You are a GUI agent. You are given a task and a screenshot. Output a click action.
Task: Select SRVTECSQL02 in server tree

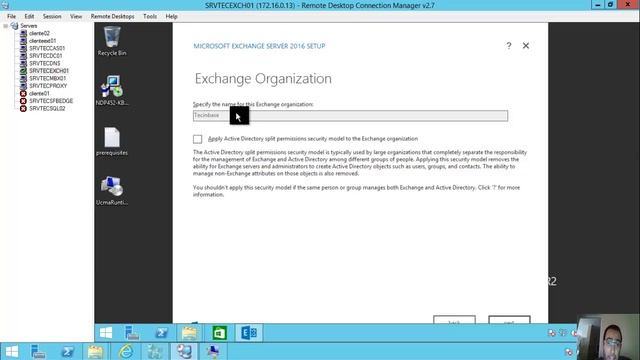[47, 109]
